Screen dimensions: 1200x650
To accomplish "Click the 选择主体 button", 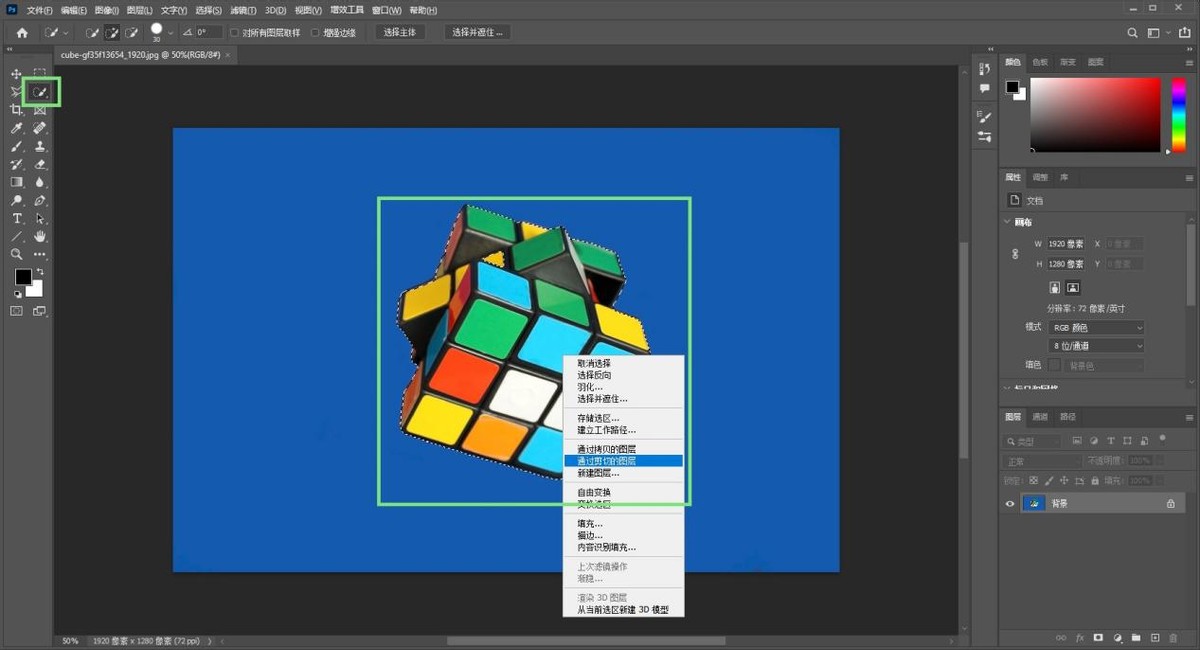I will 400,32.
